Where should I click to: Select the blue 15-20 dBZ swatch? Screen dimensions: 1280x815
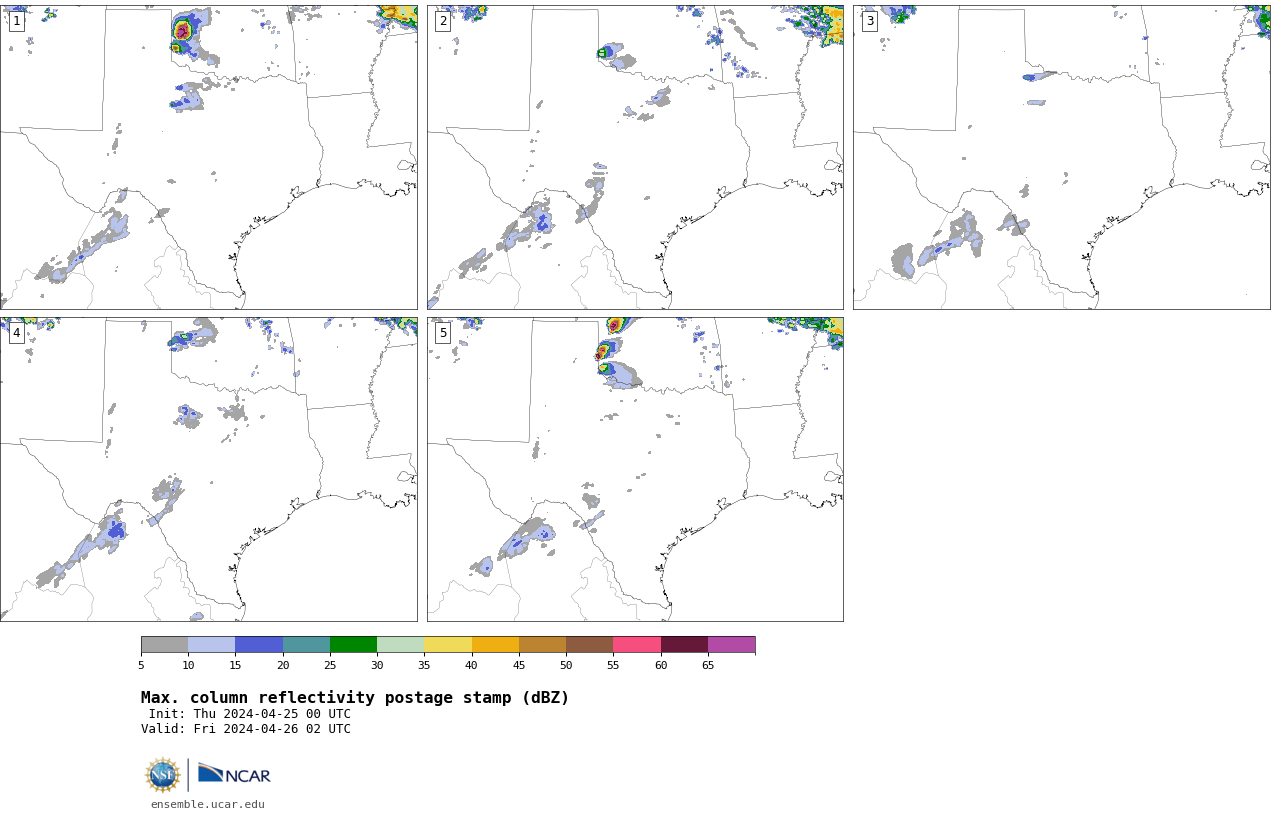pyautogui.click(x=259, y=644)
